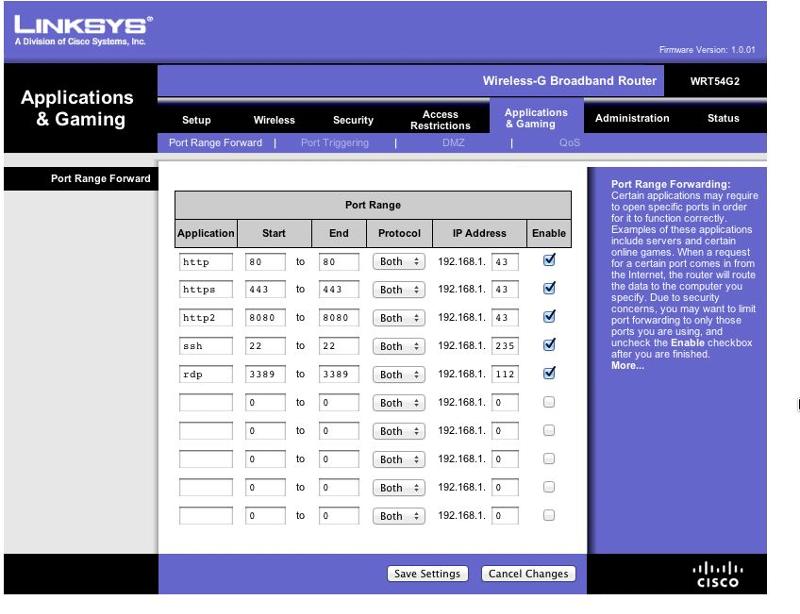Click the Port Range Forward sidebar label
This screenshot has height=614, width=800.
click(101, 179)
